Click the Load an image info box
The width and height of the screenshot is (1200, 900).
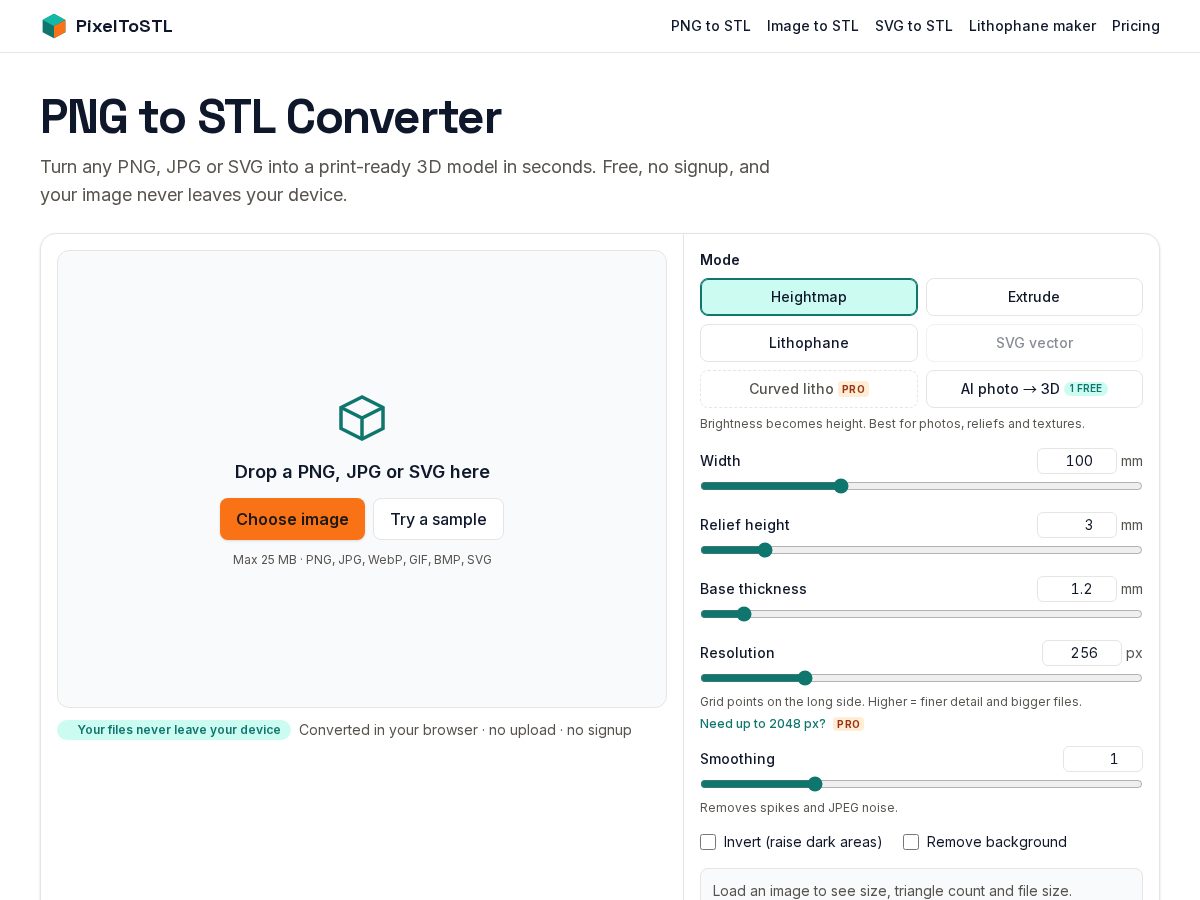[921, 885]
